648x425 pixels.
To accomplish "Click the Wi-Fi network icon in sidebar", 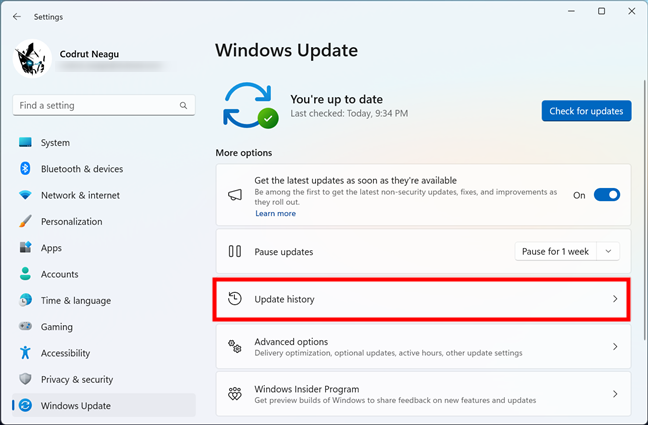I will tap(25, 195).
